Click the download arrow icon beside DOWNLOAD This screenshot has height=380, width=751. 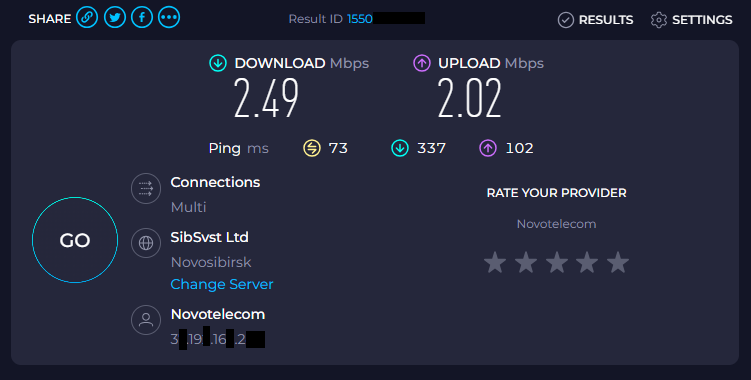(x=218, y=63)
